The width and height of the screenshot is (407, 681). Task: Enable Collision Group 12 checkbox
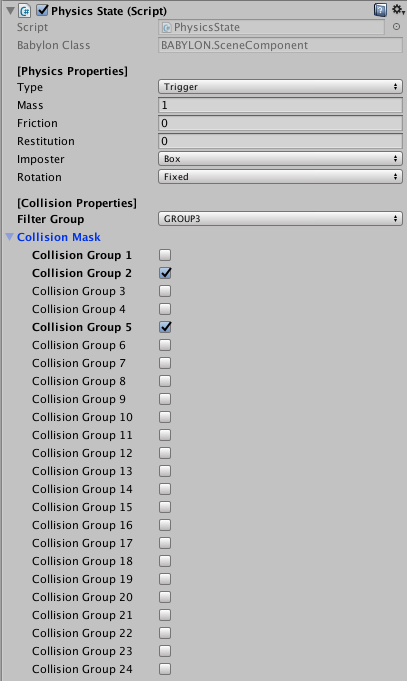coord(165,453)
